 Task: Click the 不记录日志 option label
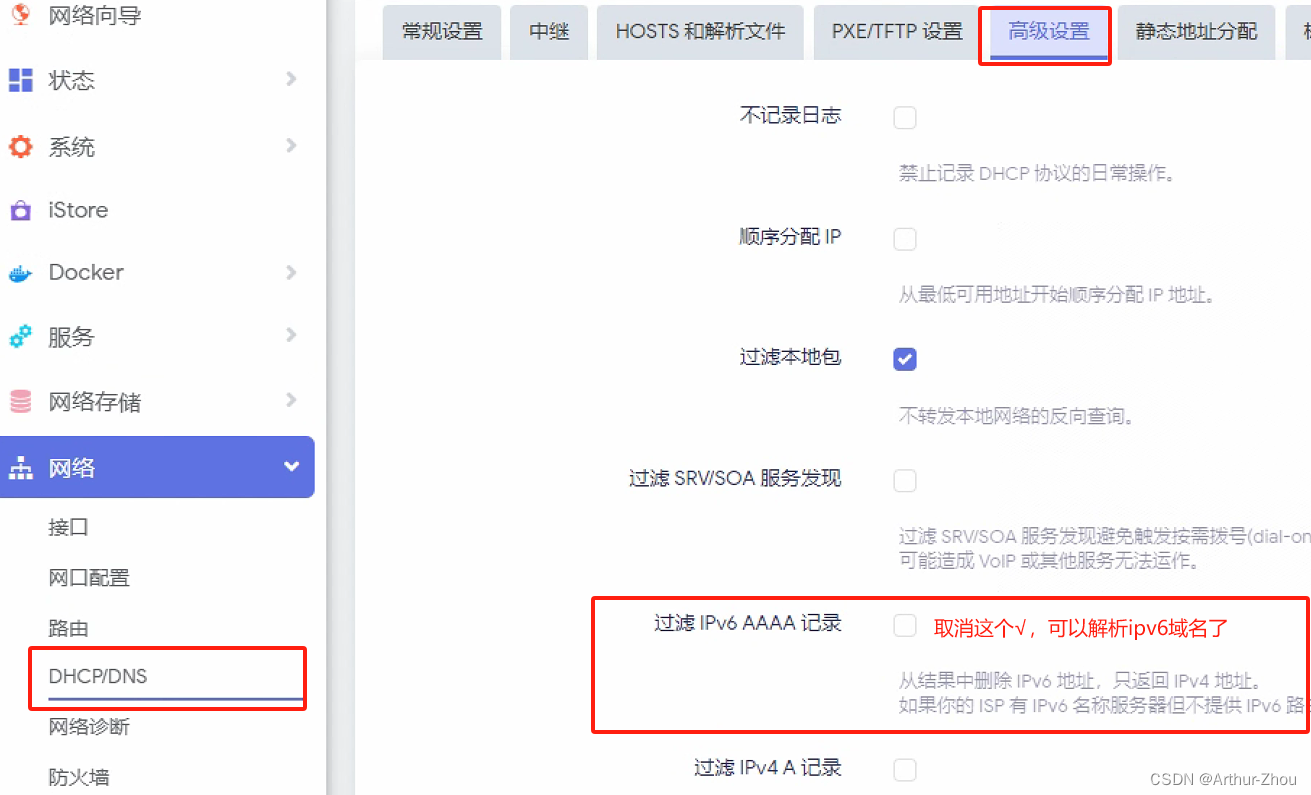[x=790, y=116]
